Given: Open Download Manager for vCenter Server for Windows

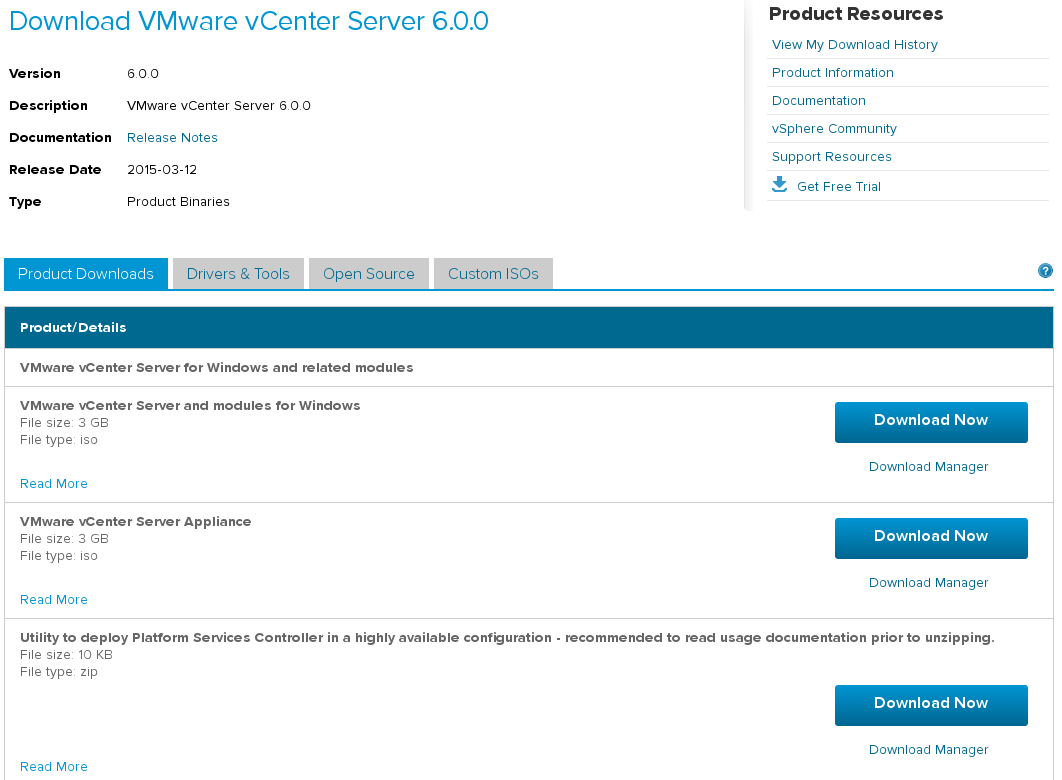Looking at the screenshot, I should coord(928,467).
